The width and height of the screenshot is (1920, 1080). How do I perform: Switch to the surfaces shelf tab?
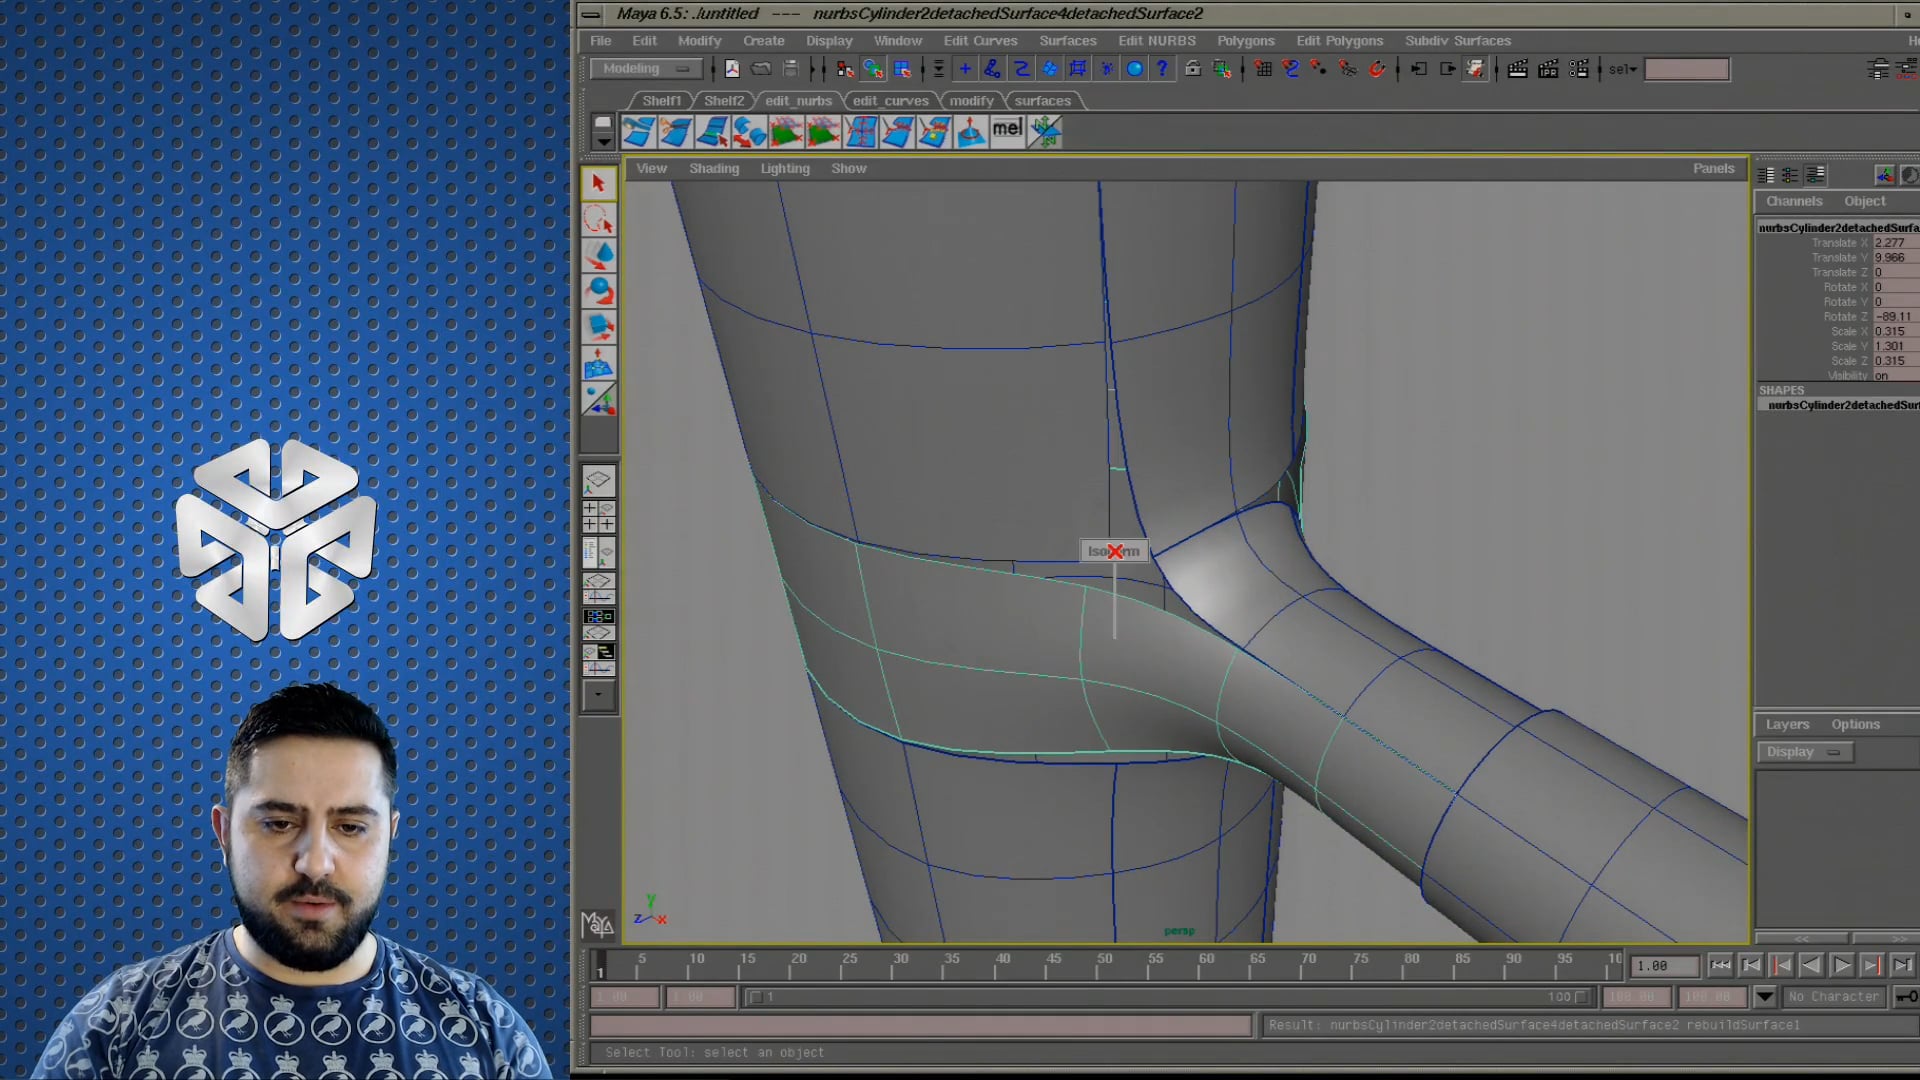[1042, 100]
